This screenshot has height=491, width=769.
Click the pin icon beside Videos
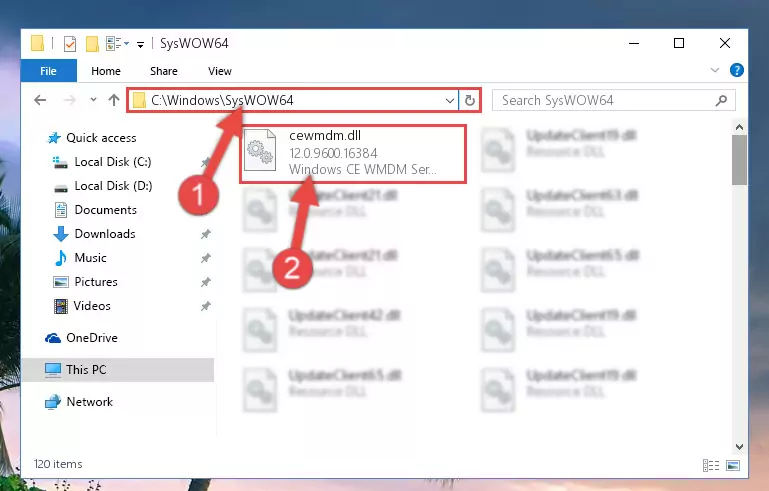click(205, 306)
